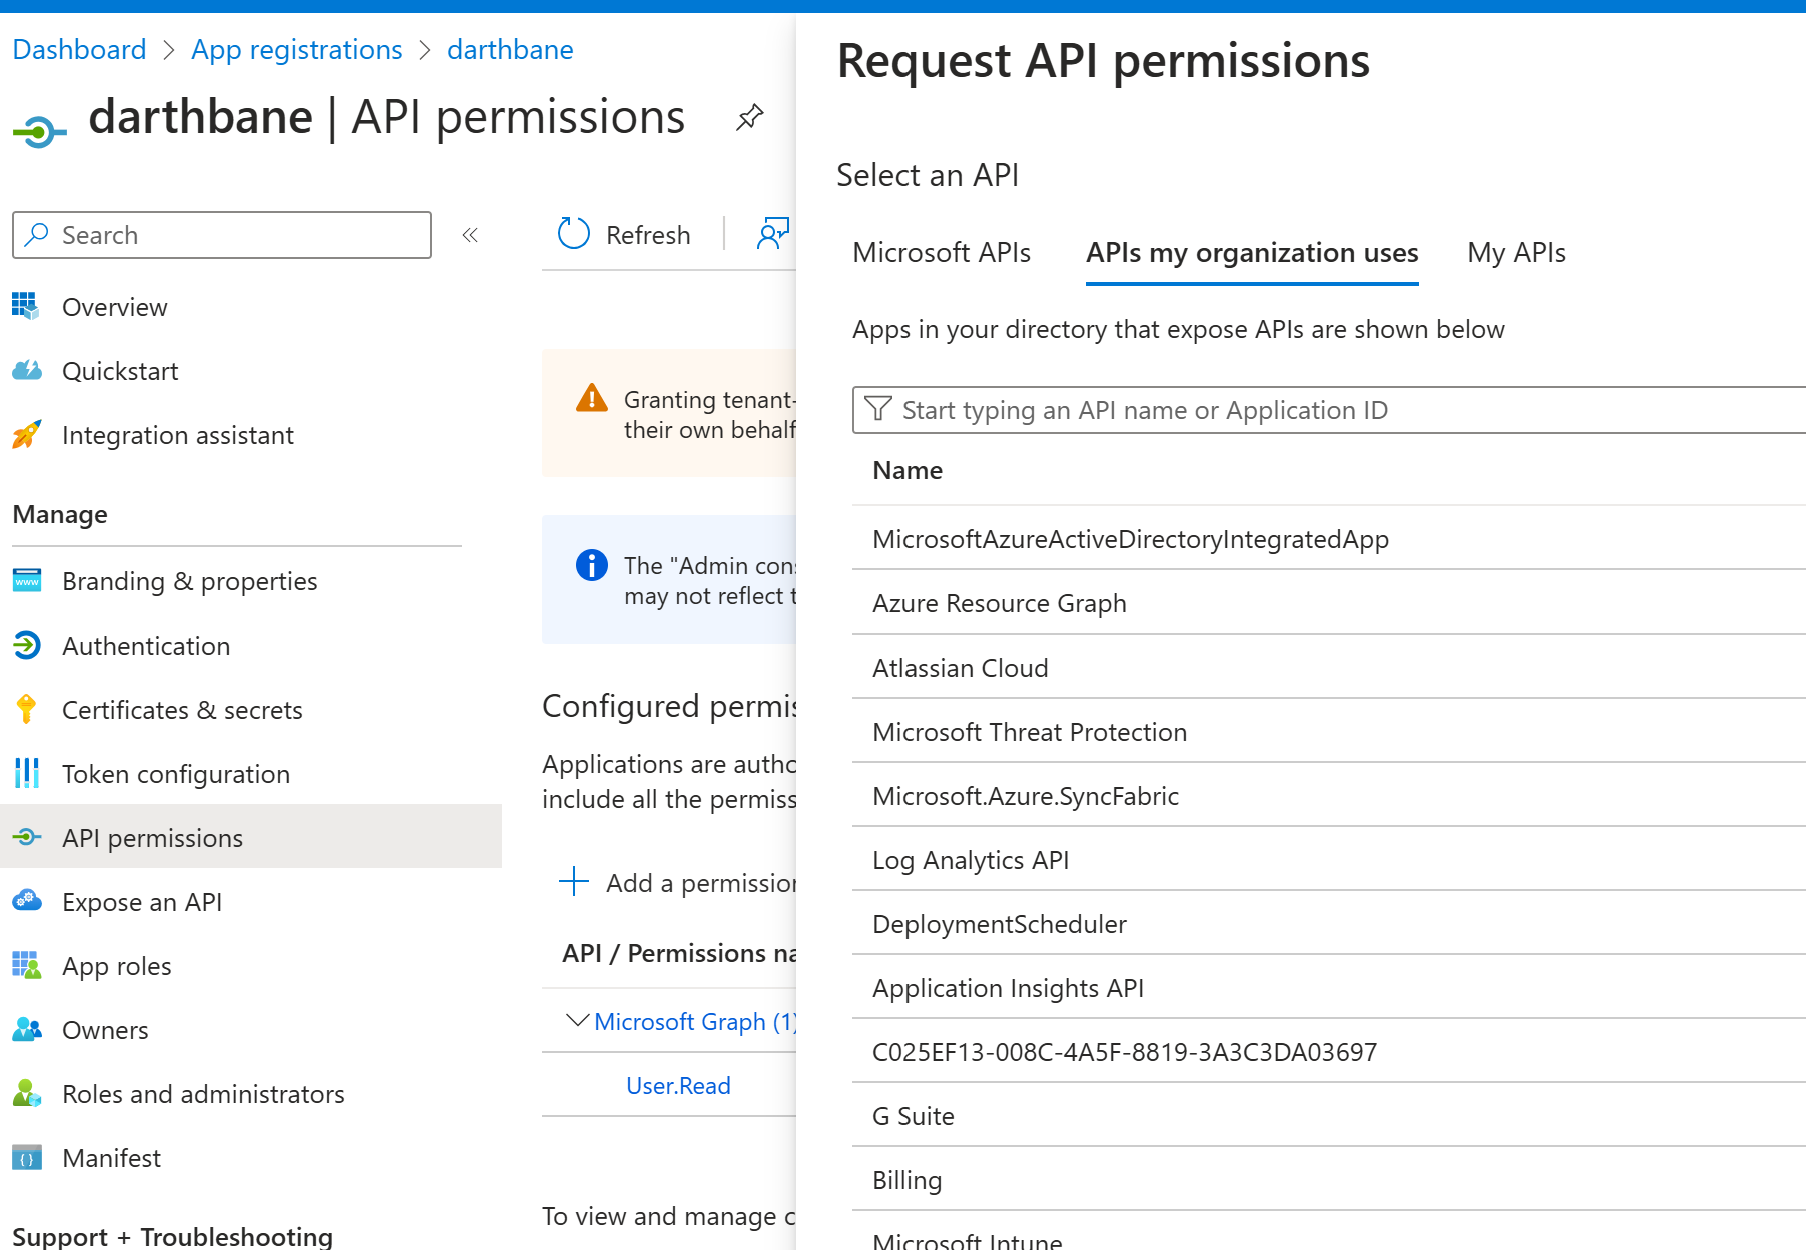
Task: Click the plus icon beside Add a permission
Action: tap(574, 881)
